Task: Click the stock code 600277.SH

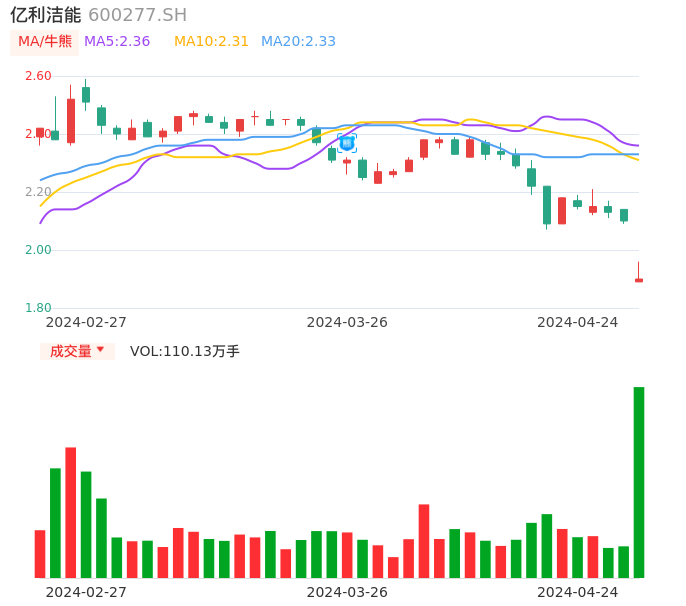Action: [x=137, y=15]
